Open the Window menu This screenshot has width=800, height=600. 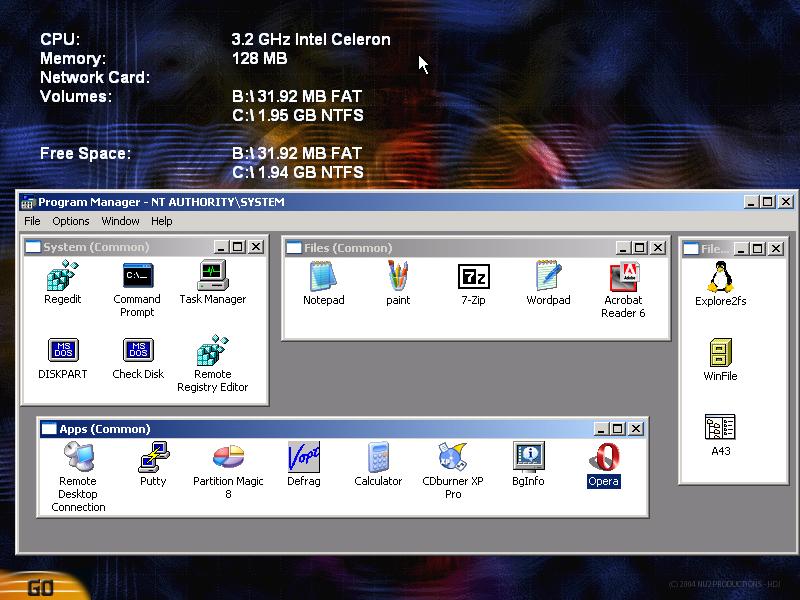tap(120, 221)
